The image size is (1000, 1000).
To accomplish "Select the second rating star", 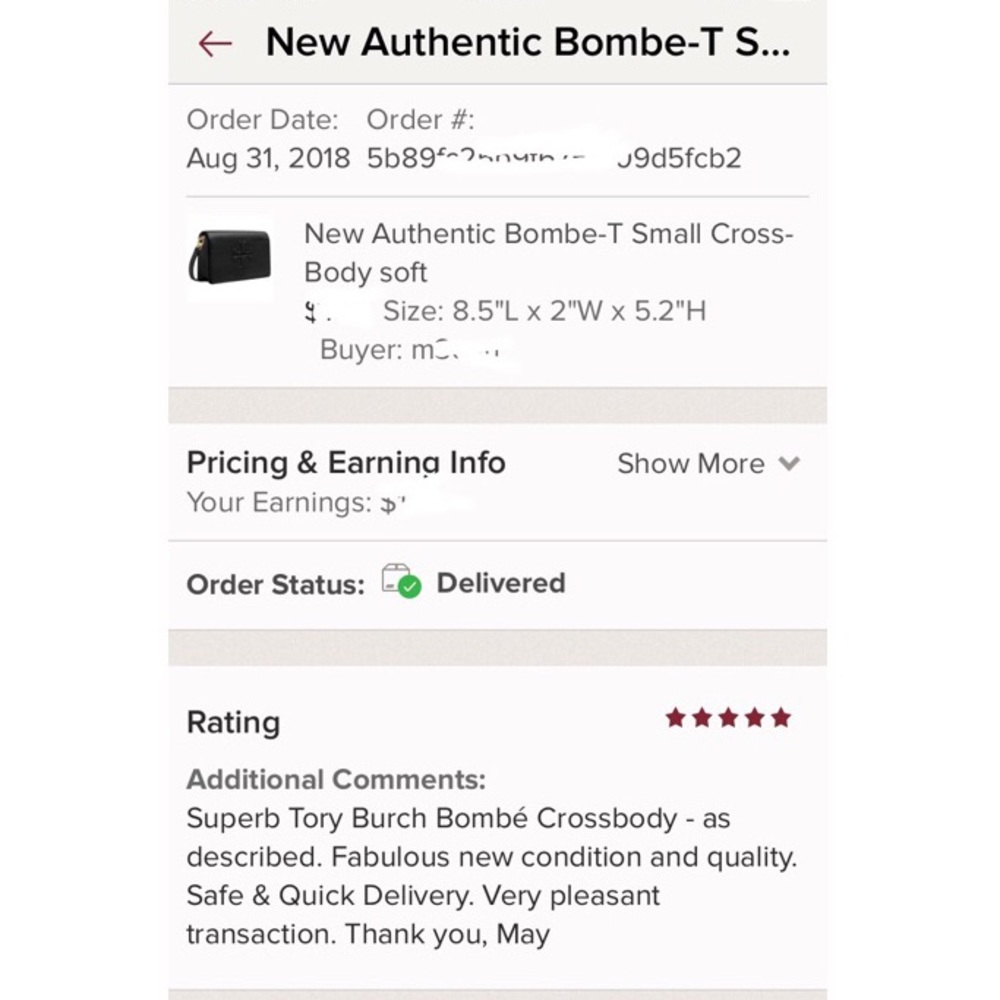I will (702, 716).
